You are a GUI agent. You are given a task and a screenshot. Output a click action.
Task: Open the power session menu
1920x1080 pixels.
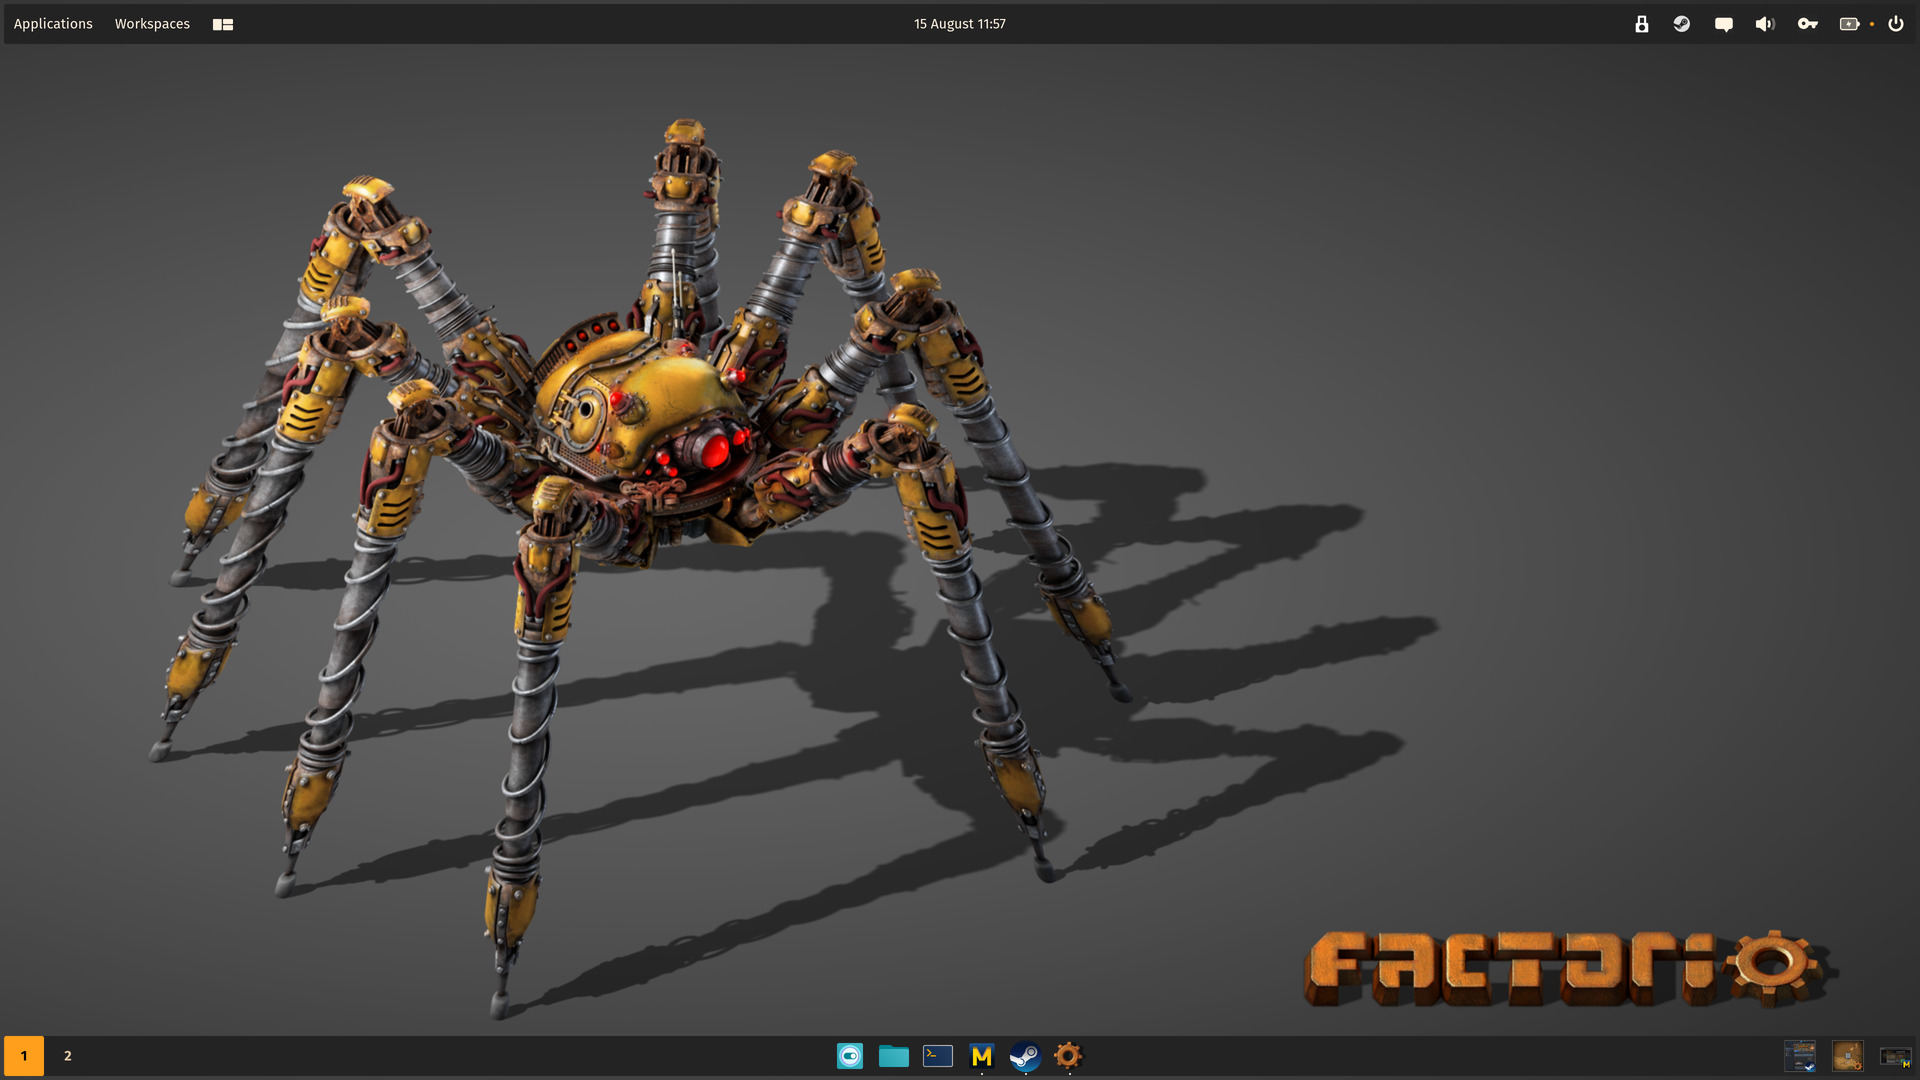coord(1895,24)
